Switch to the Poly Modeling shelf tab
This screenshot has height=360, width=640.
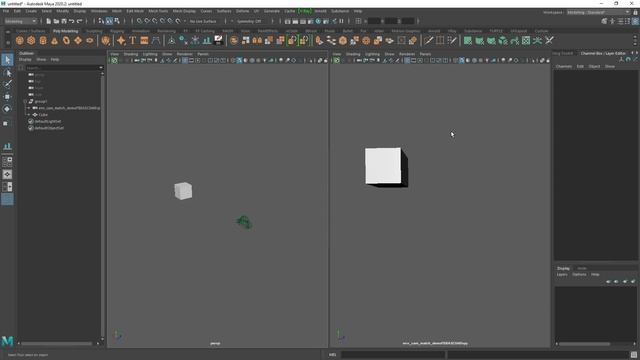click(x=65, y=31)
